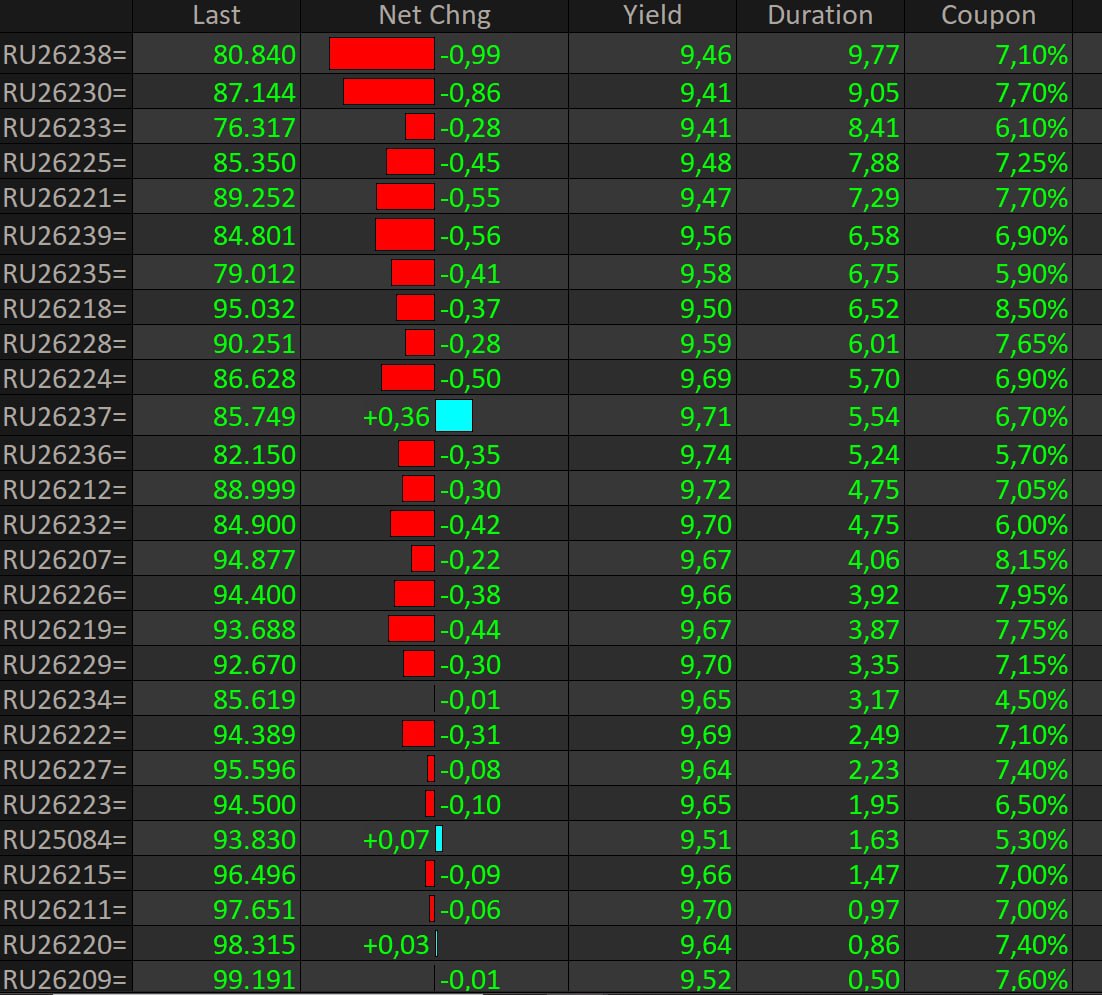The height and width of the screenshot is (995, 1102).
Task: Select the RU26234= ticker row label
Action: point(65,700)
